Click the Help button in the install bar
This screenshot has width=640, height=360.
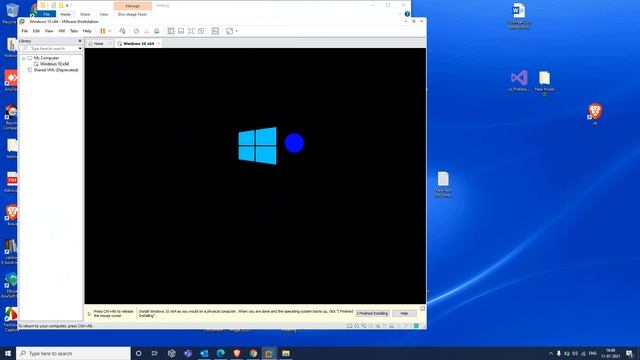pos(404,313)
